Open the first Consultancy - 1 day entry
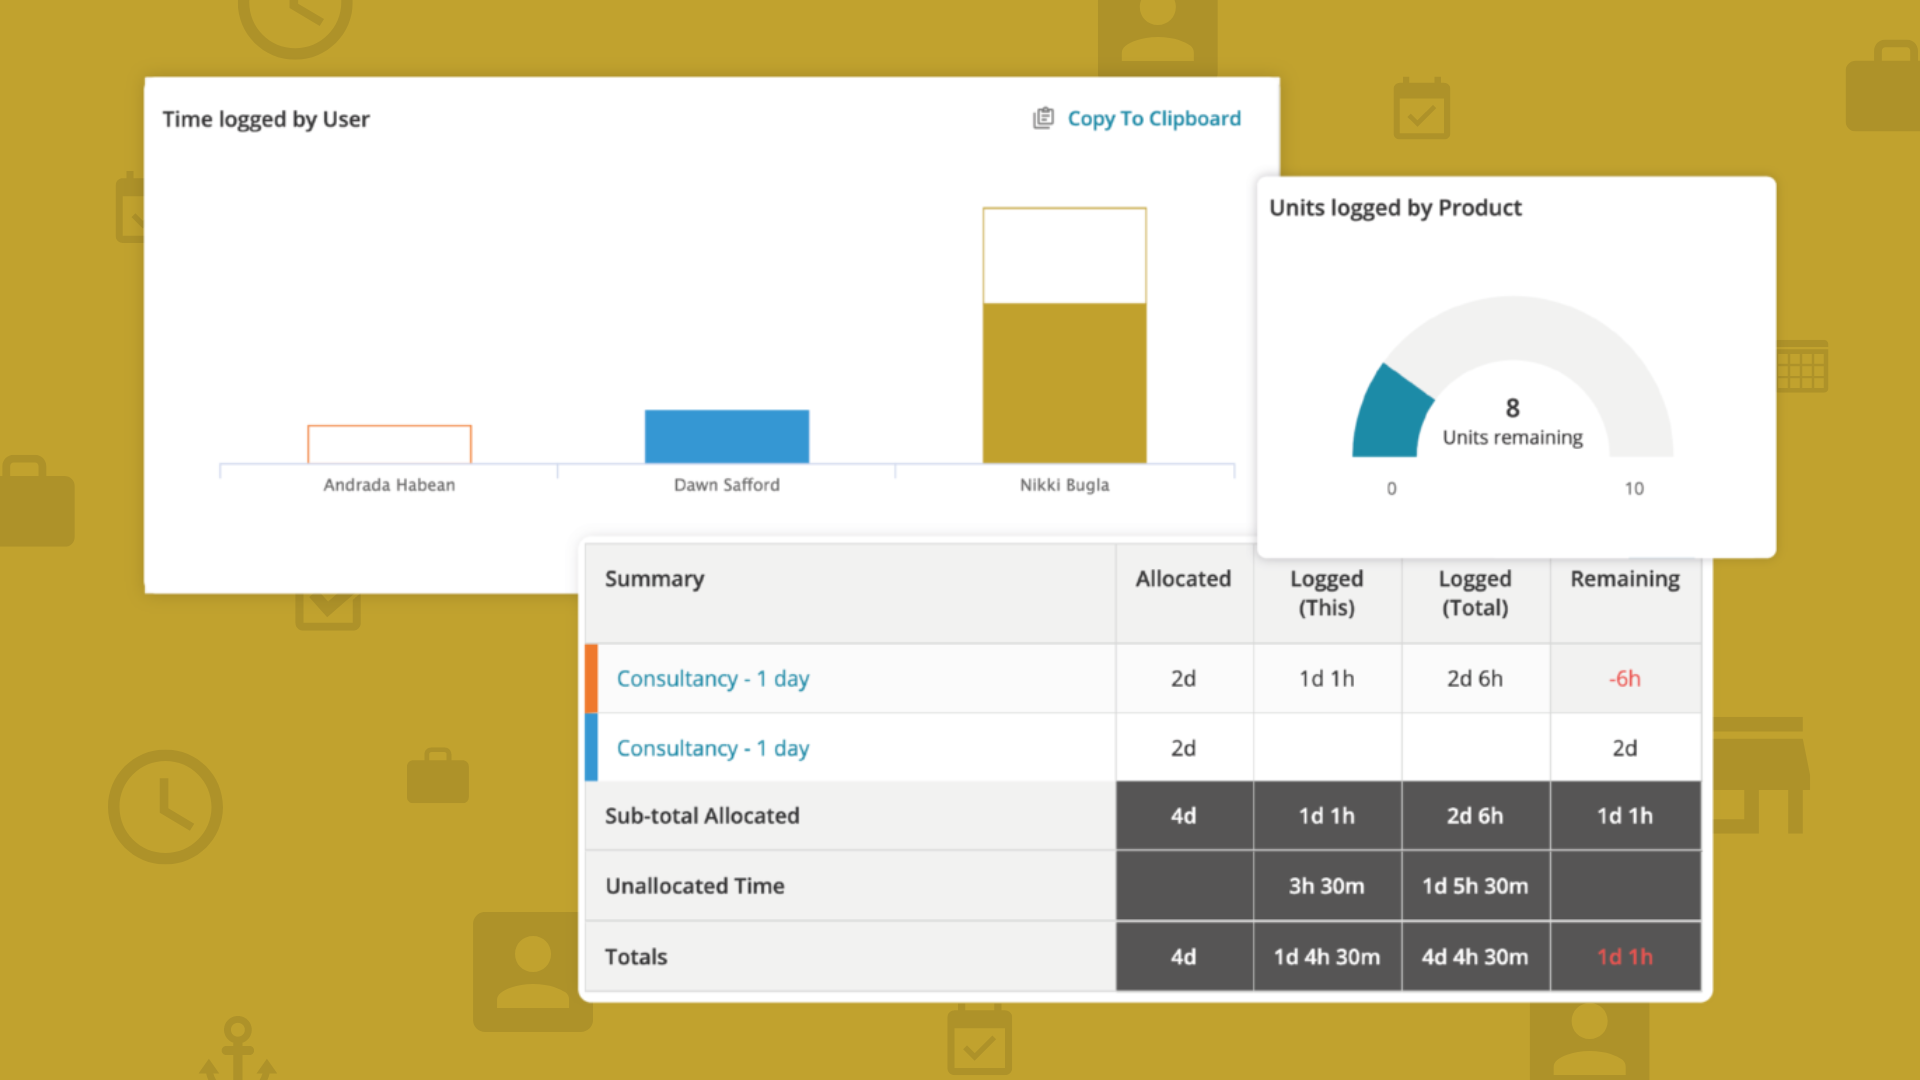This screenshot has width=1920, height=1080. (712, 678)
